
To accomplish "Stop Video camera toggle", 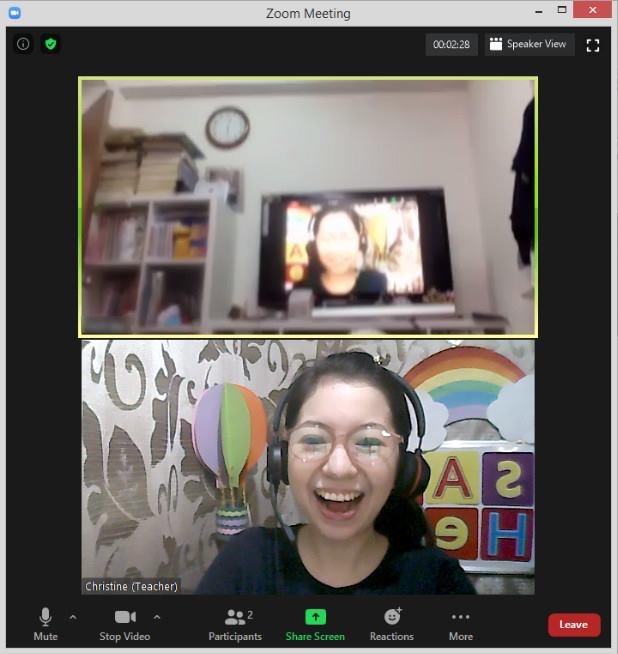I will (125, 624).
